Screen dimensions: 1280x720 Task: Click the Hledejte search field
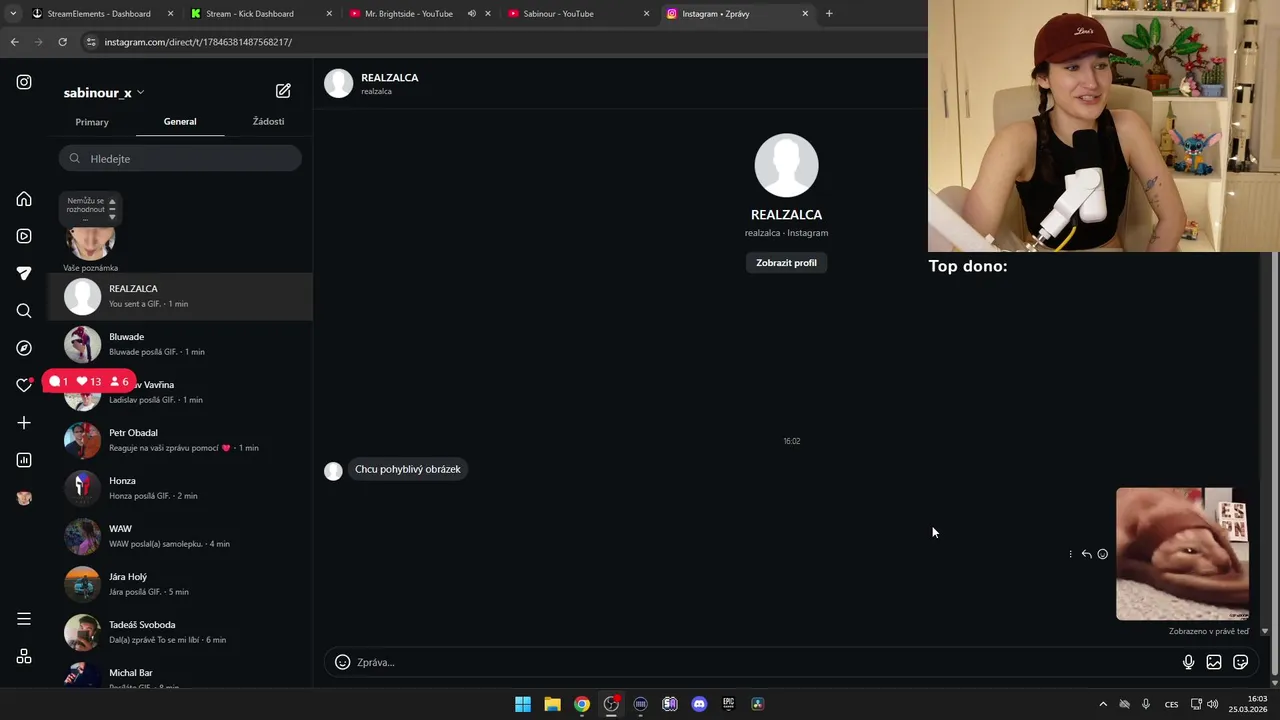(x=180, y=159)
